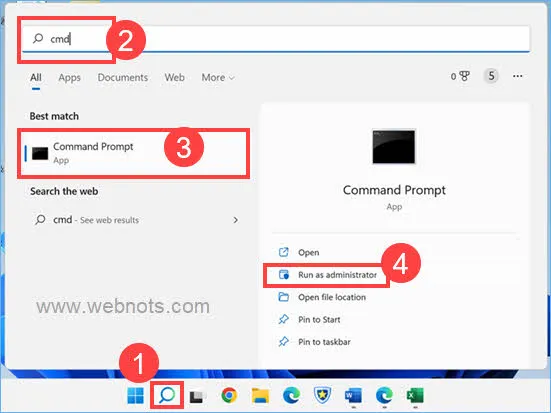The image size is (551, 413).
Task: Launch Google Chrome from the taskbar
Action: pyautogui.click(x=229, y=396)
